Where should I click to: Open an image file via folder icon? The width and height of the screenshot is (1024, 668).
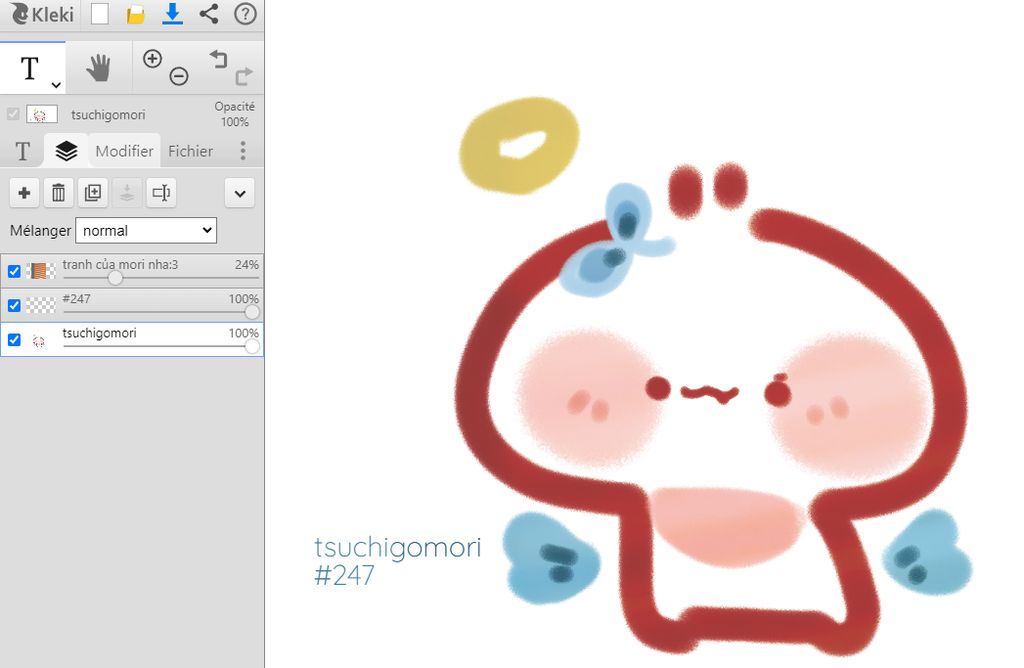[135, 14]
